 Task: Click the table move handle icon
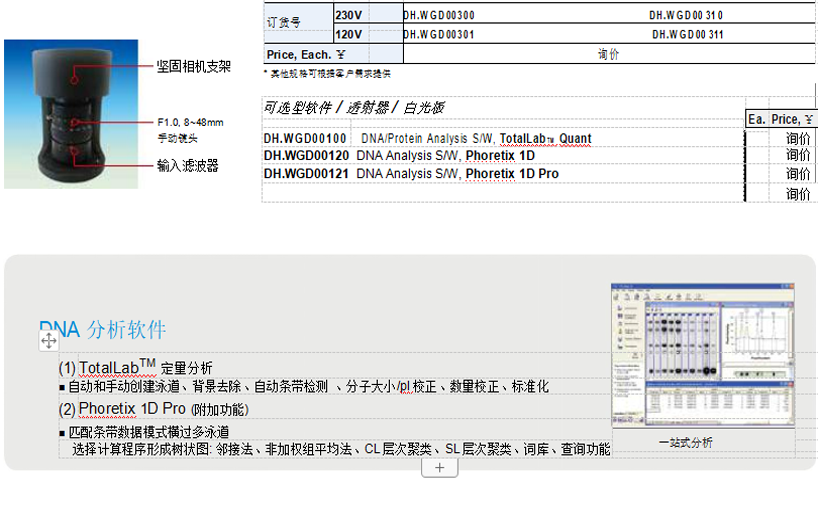[x=48, y=342]
